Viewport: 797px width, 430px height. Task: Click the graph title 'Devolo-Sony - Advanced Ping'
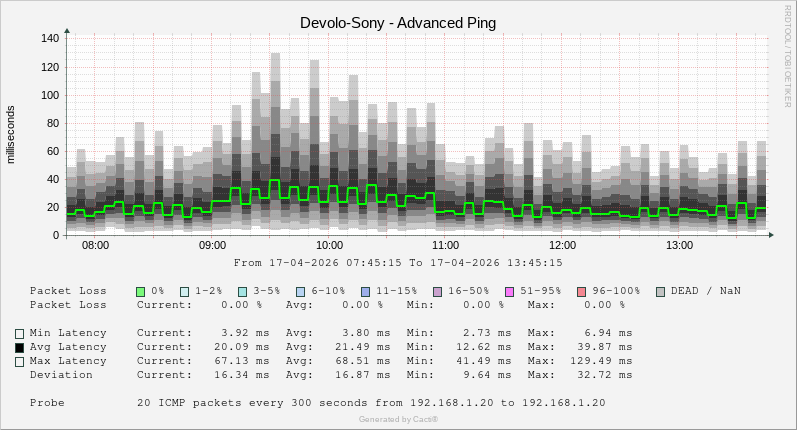coord(398,22)
